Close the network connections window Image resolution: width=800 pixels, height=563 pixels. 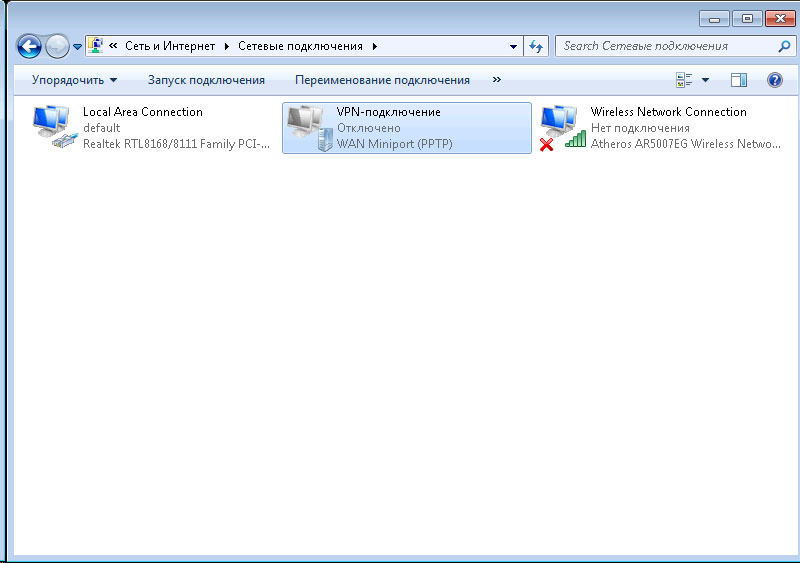tap(780, 19)
